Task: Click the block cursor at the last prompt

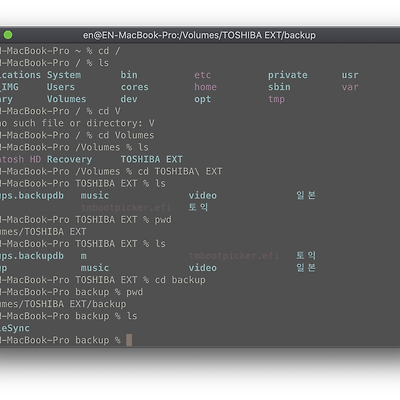Action: (x=129, y=340)
